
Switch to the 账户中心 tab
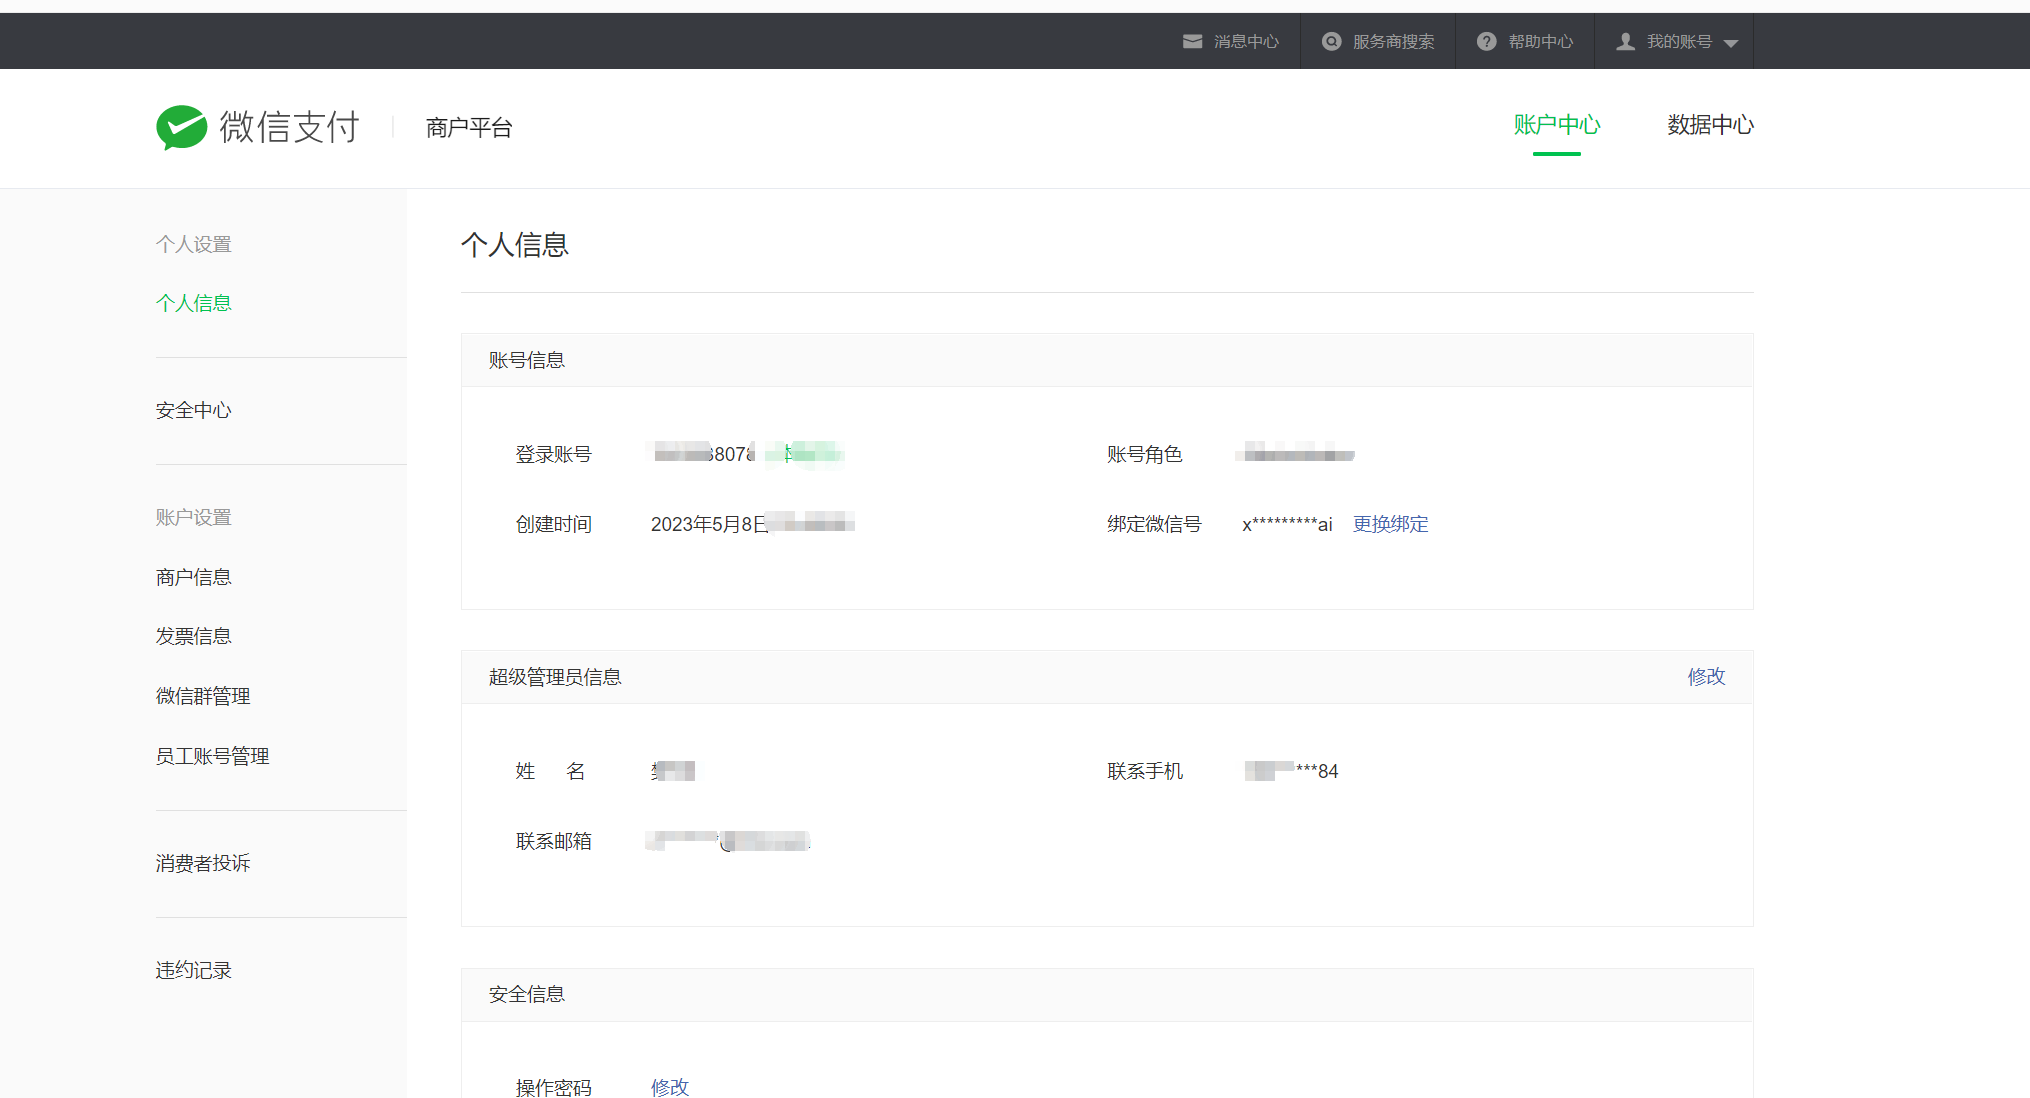tap(1556, 125)
